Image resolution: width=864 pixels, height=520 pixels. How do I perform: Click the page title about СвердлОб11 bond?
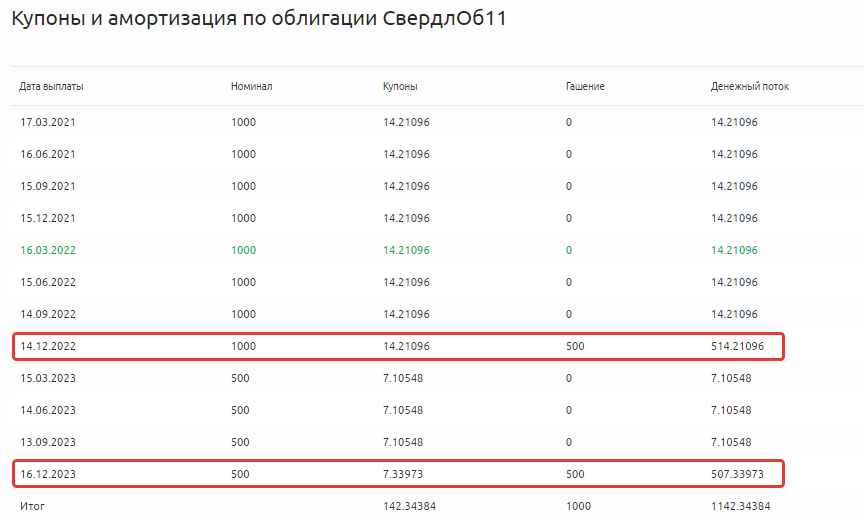(258, 20)
